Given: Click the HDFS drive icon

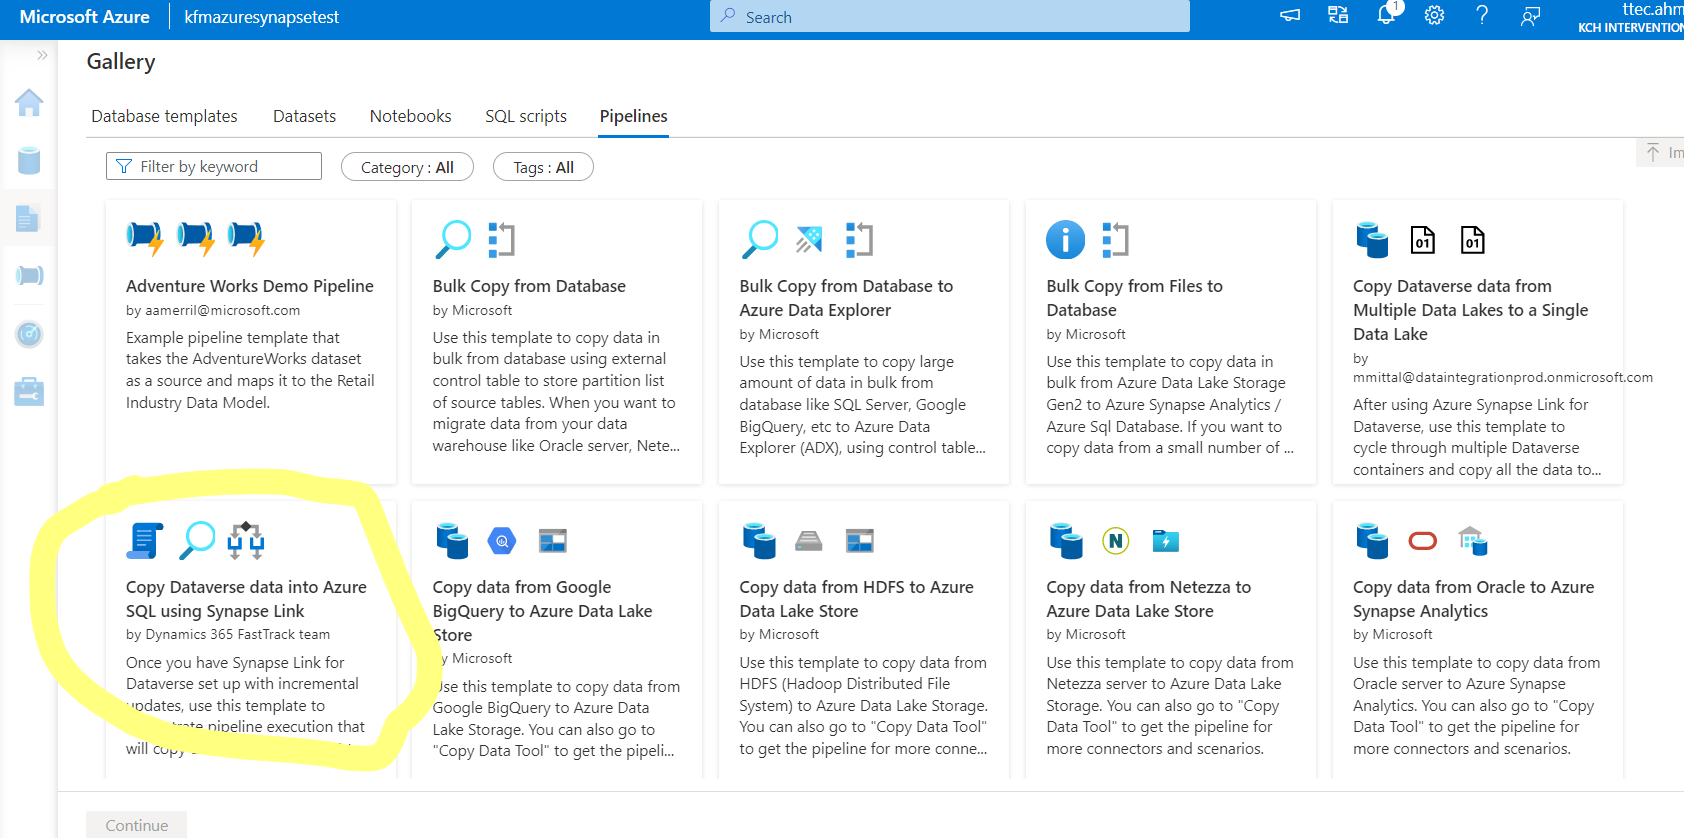Looking at the screenshot, I should 808,541.
